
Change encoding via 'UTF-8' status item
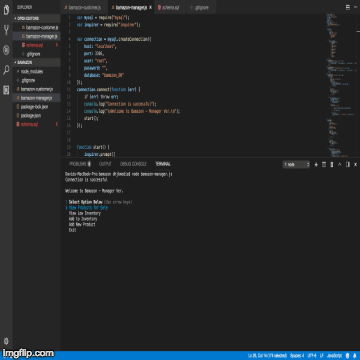tap(312, 356)
